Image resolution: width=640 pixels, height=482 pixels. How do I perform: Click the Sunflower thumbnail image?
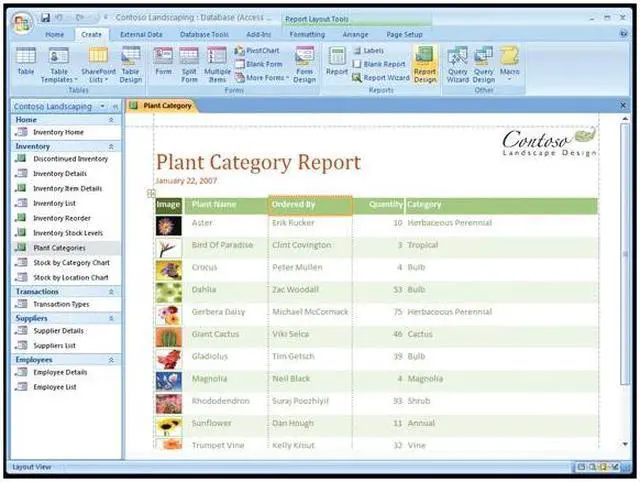pos(168,424)
